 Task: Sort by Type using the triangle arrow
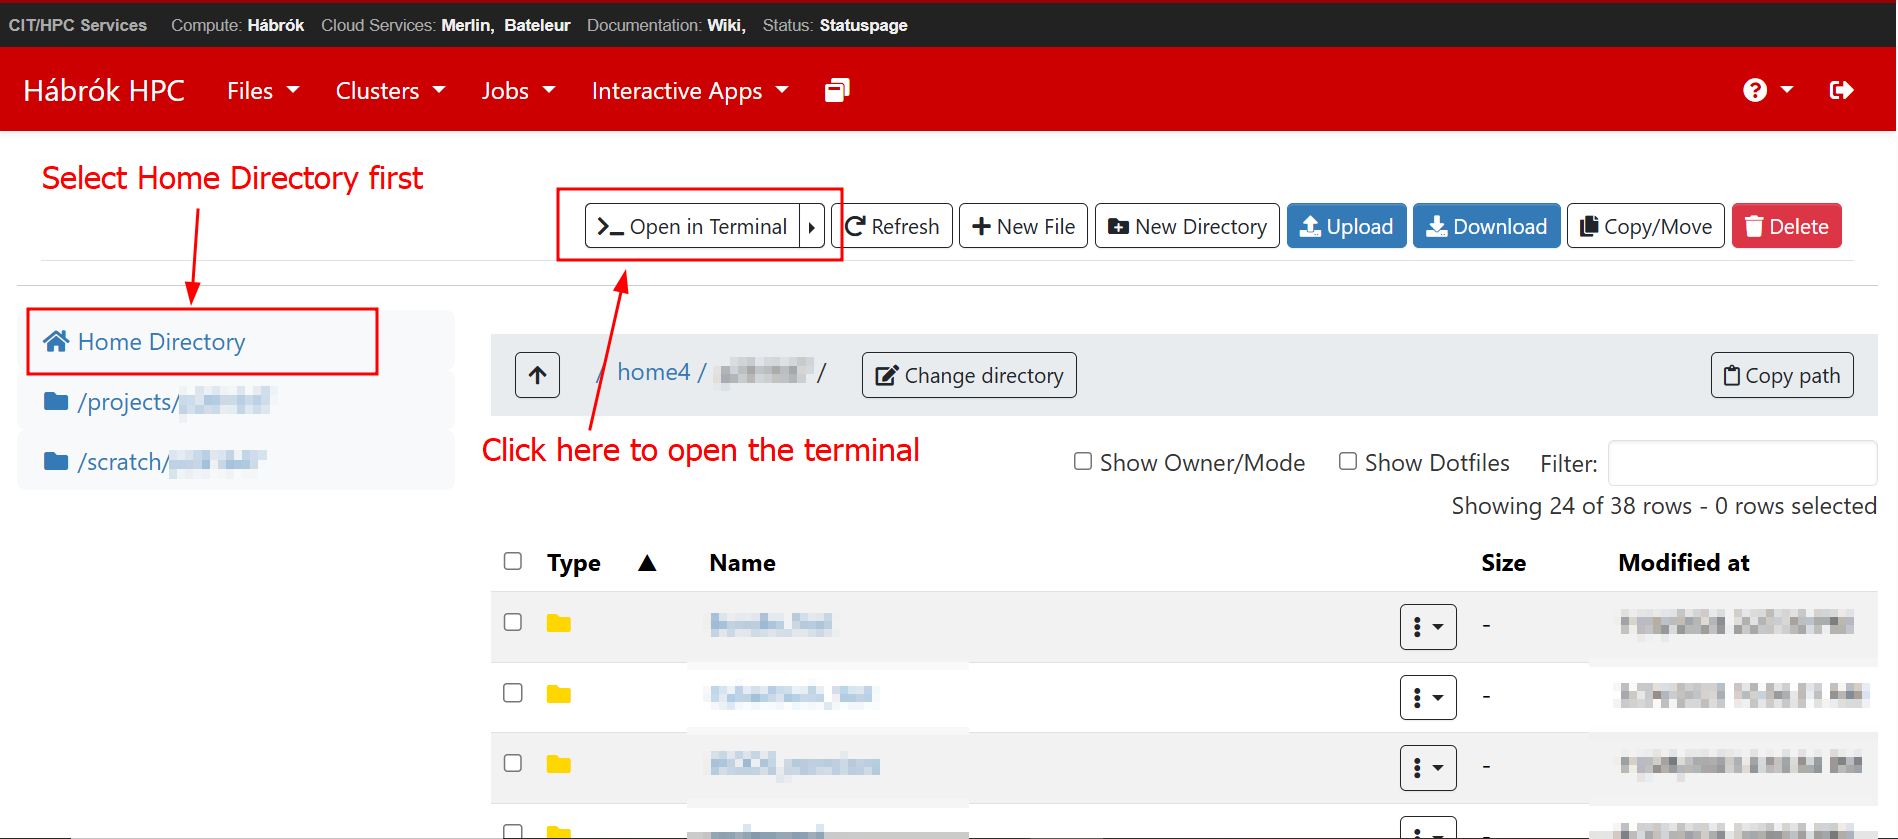point(647,563)
